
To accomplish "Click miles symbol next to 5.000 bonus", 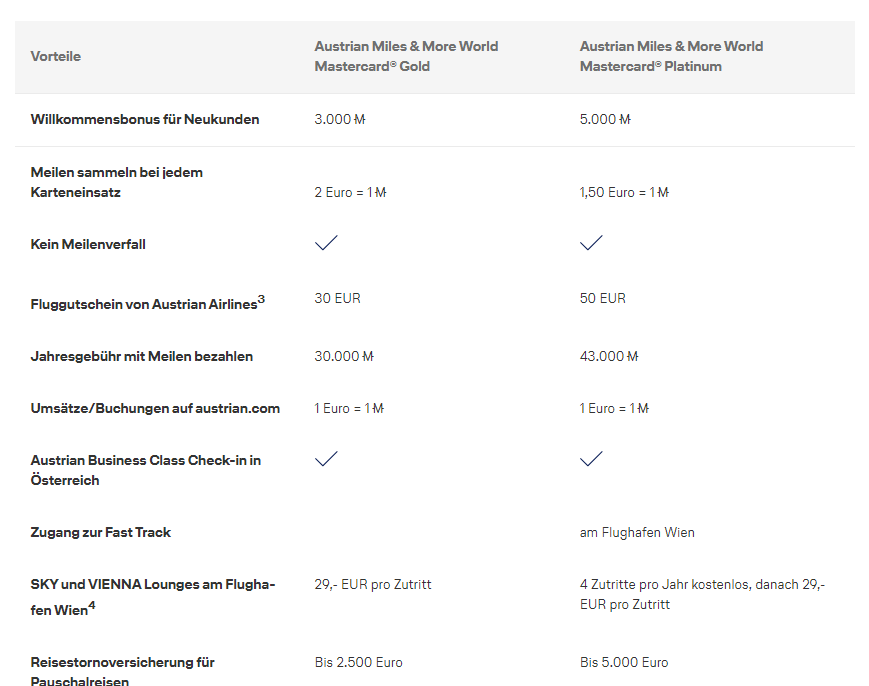I will tap(625, 120).
